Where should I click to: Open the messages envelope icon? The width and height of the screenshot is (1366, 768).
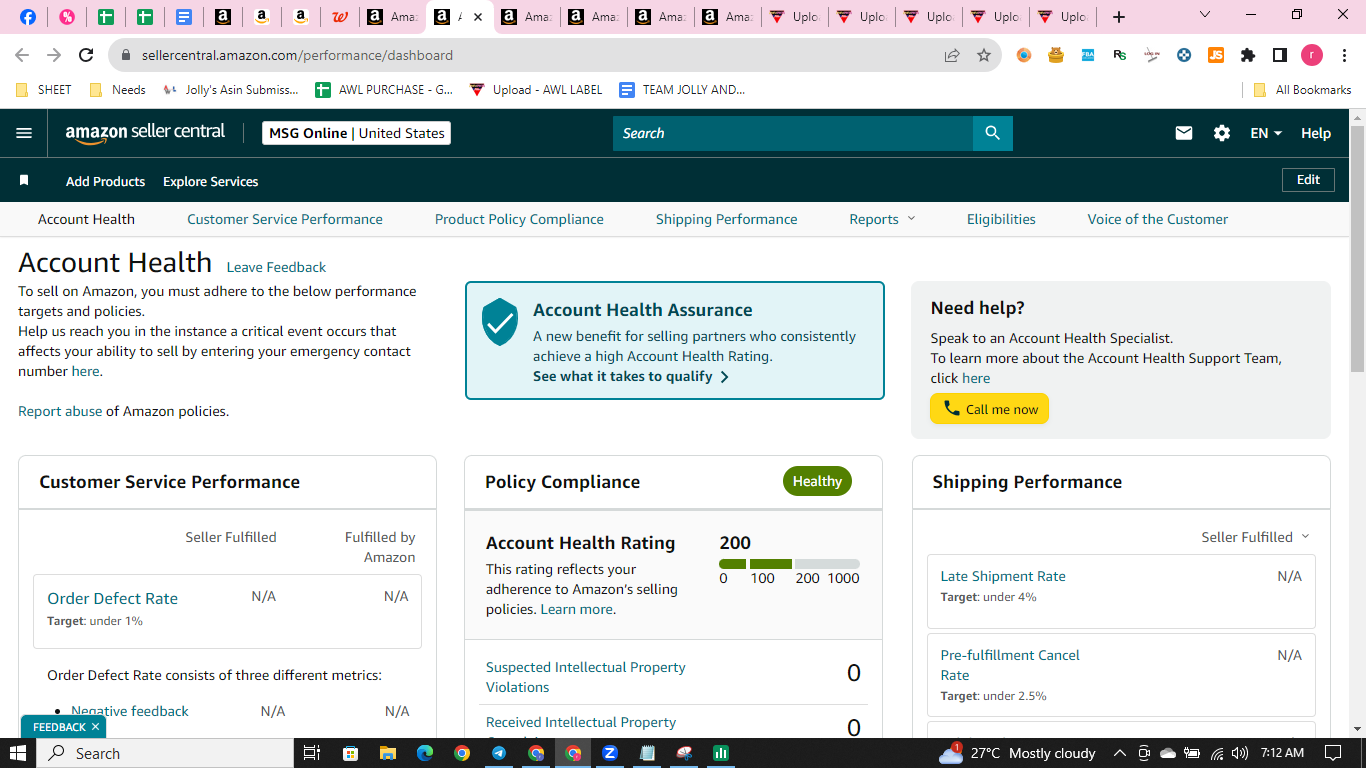point(1184,133)
